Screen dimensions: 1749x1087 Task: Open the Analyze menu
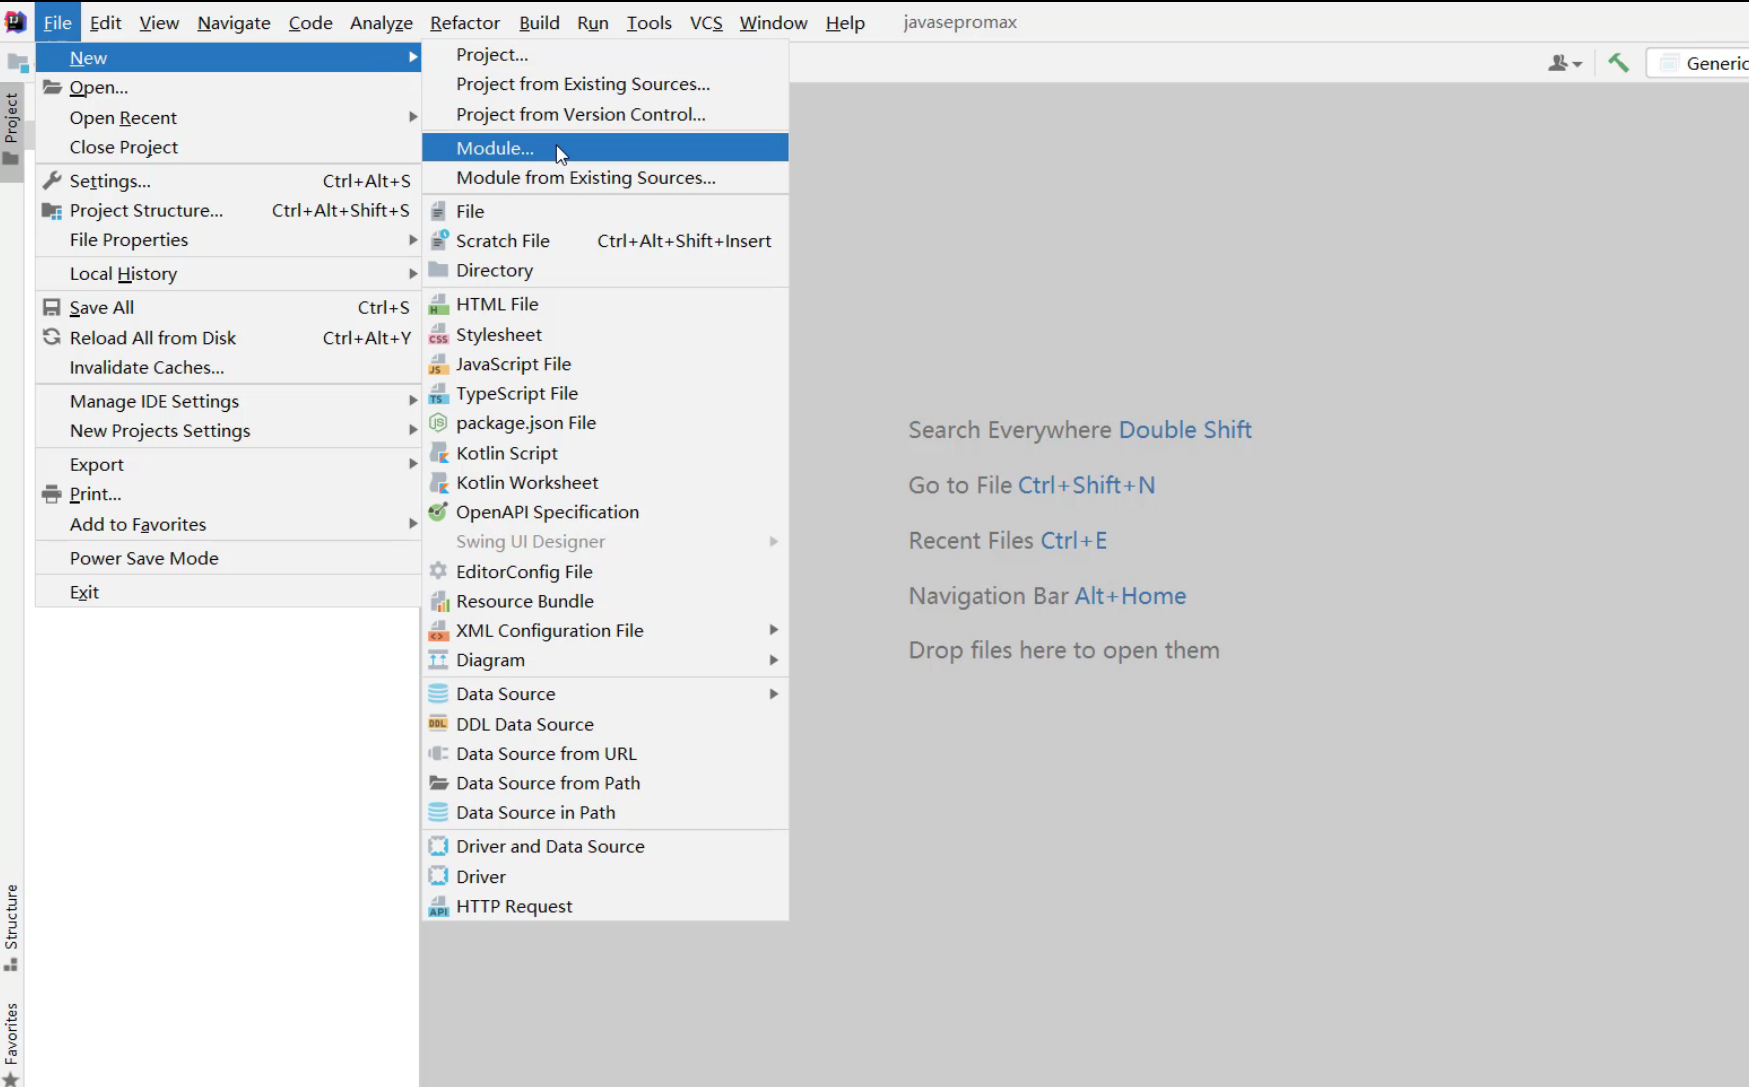[381, 23]
